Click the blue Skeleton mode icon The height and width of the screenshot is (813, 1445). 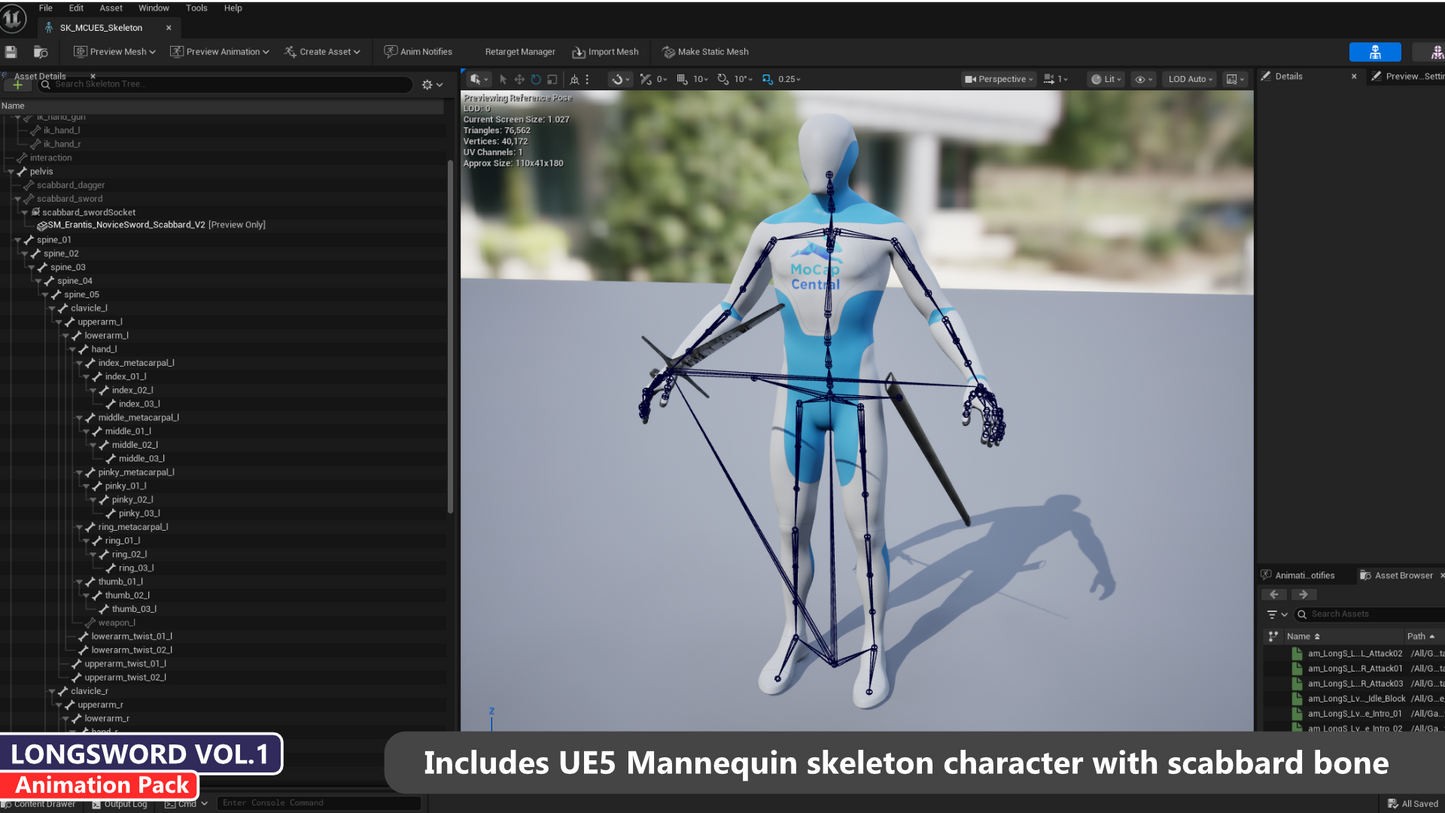coord(1374,52)
